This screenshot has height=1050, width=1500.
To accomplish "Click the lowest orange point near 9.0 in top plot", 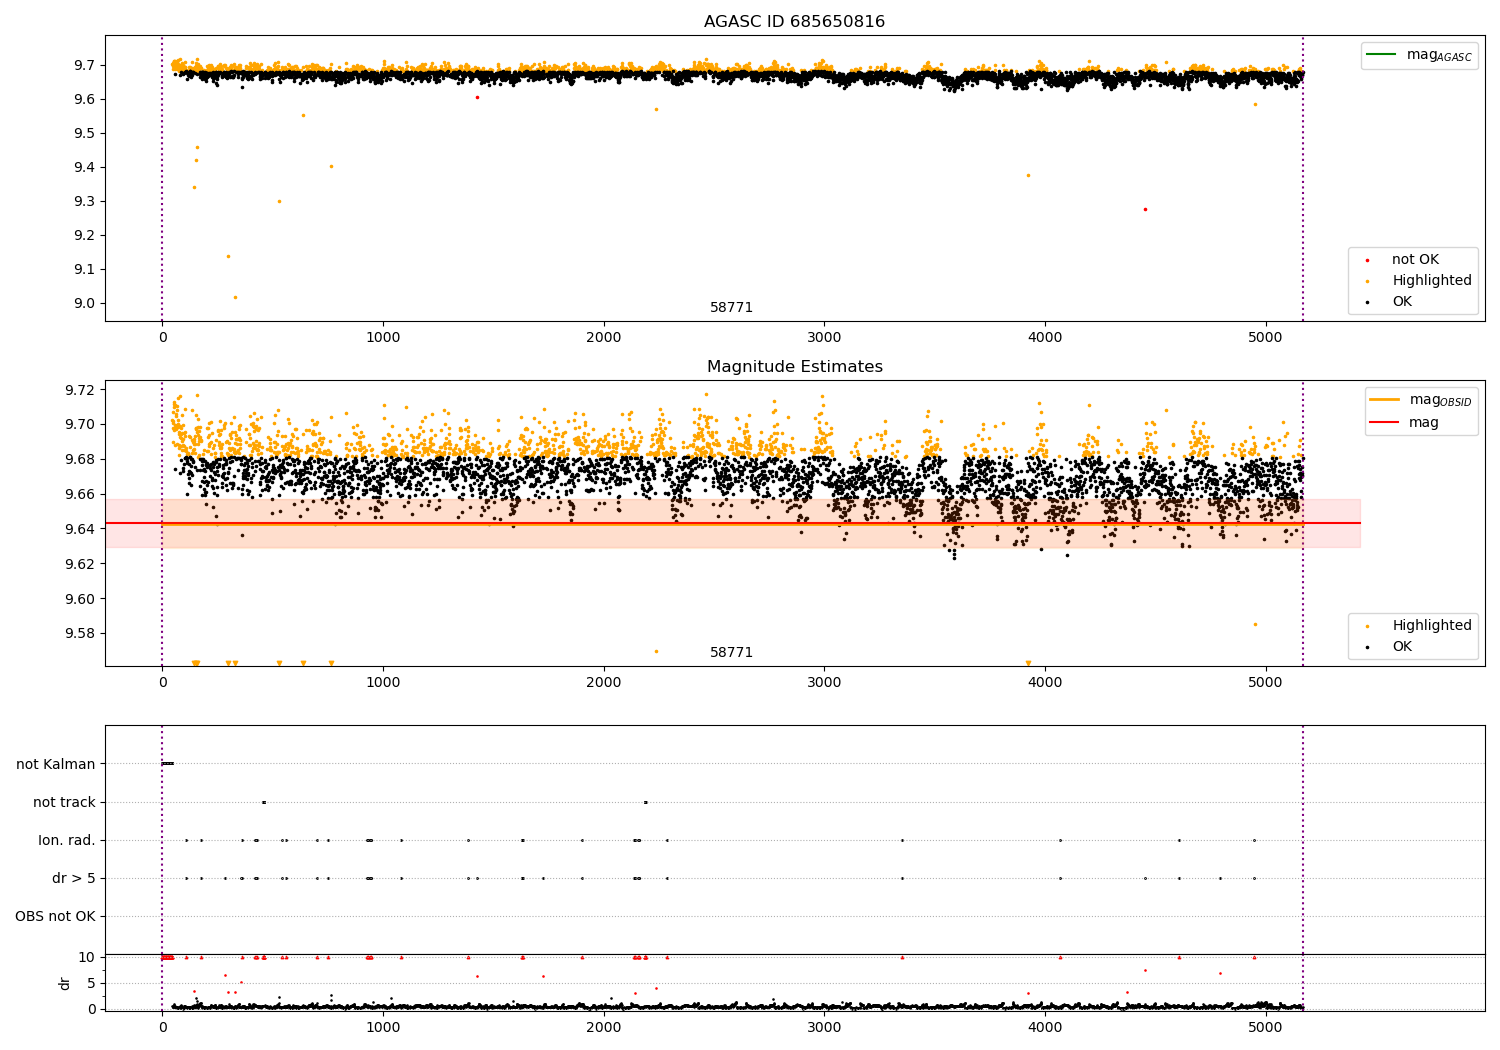I will [235, 297].
